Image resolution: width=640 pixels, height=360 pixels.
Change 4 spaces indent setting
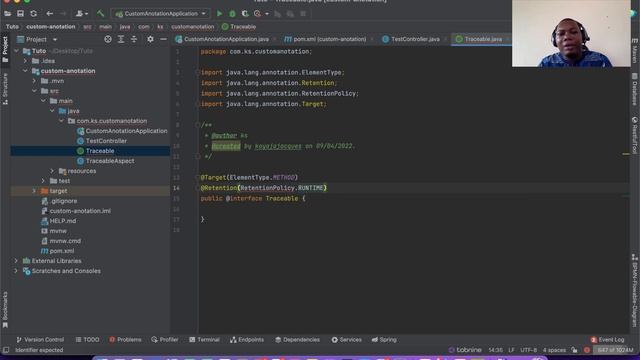point(554,350)
